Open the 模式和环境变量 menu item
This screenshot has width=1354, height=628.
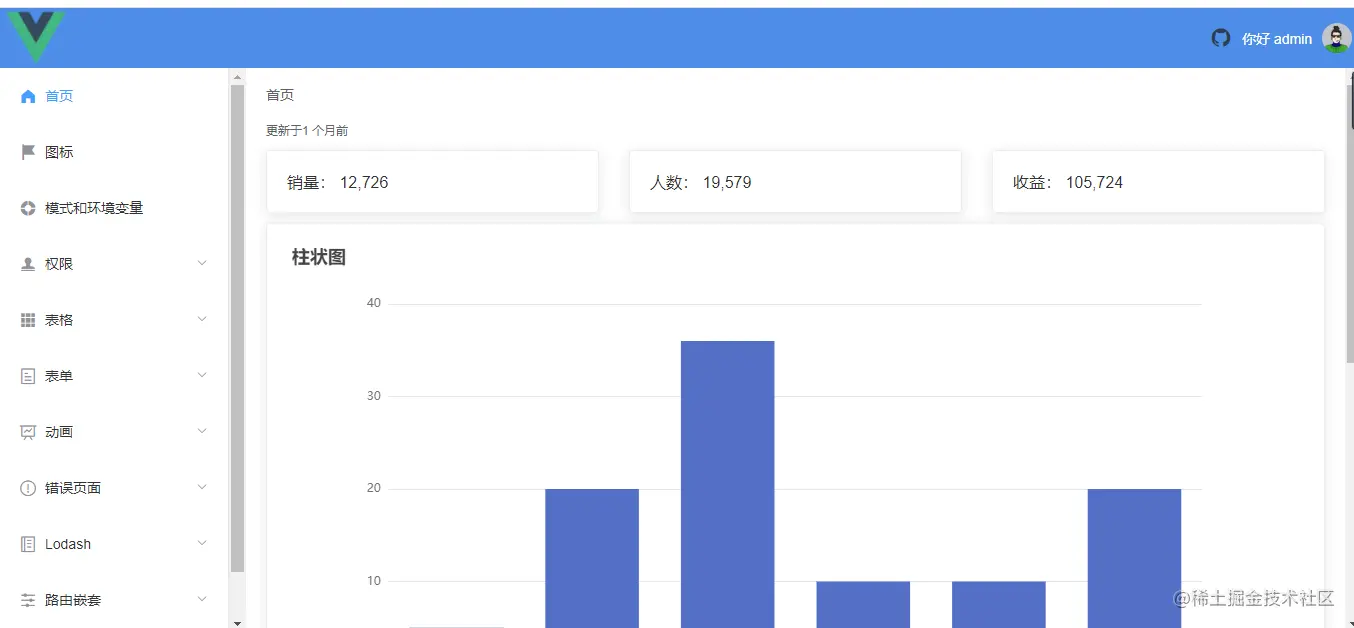pos(114,208)
